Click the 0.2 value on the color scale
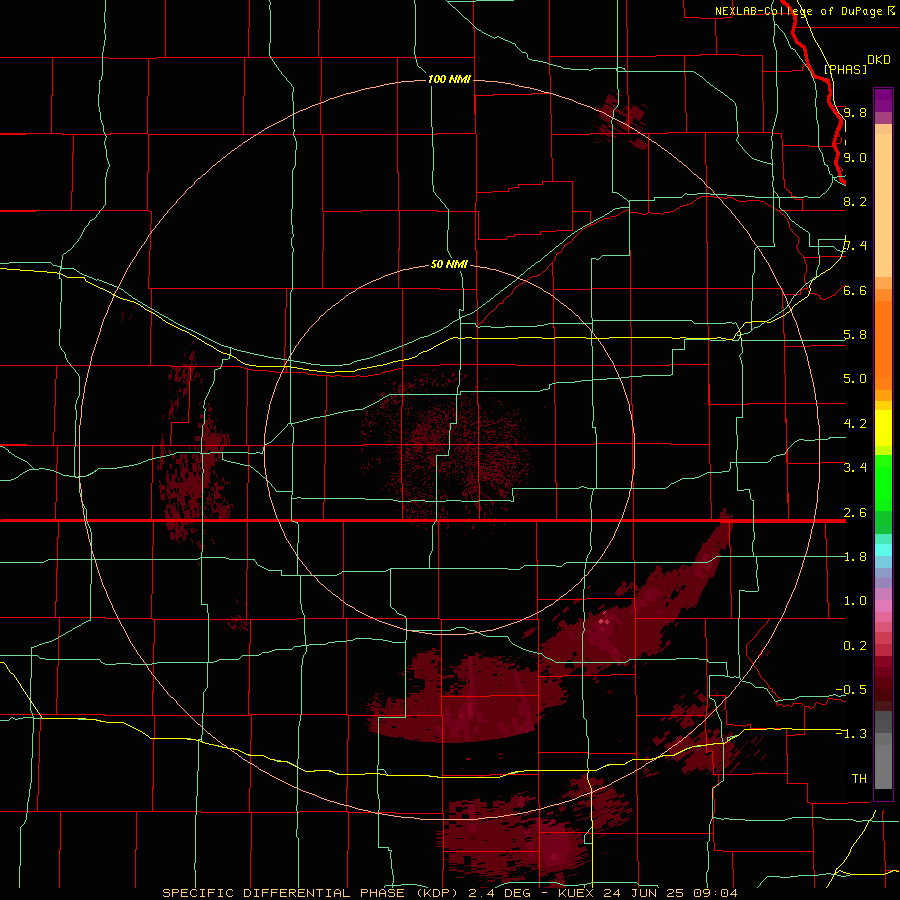Viewport: 900px width, 900px height. [x=855, y=646]
